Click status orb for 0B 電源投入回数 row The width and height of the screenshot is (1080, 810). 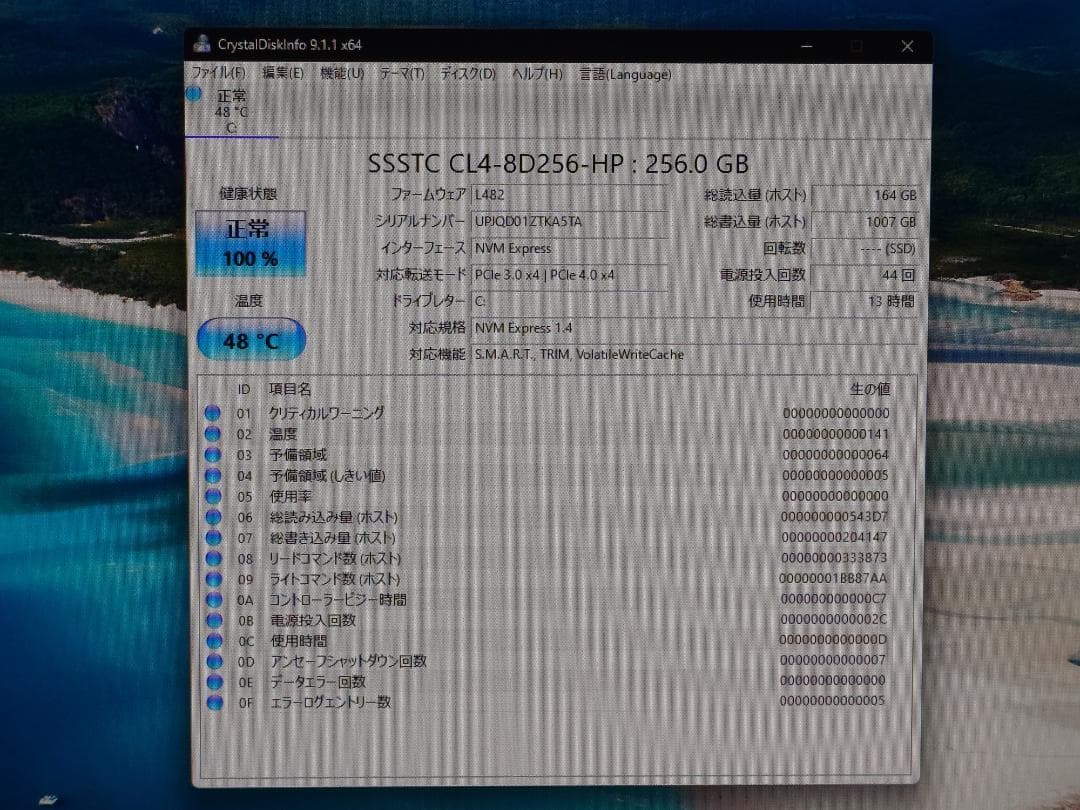[214, 620]
